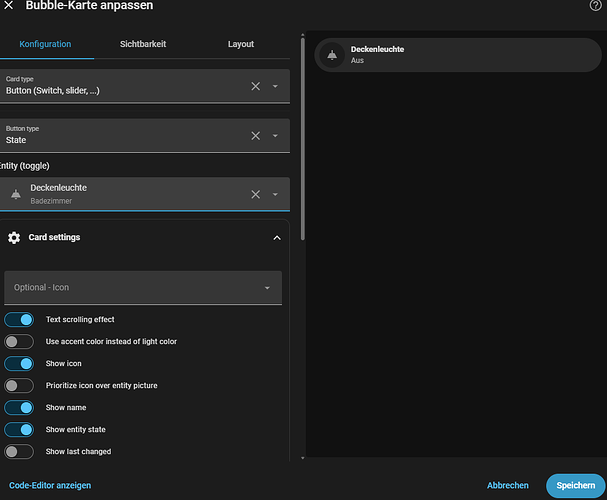This screenshot has width=607, height=500.
Task: Close the Bubble-Karte anpassen dialog
Action: click(9, 5)
